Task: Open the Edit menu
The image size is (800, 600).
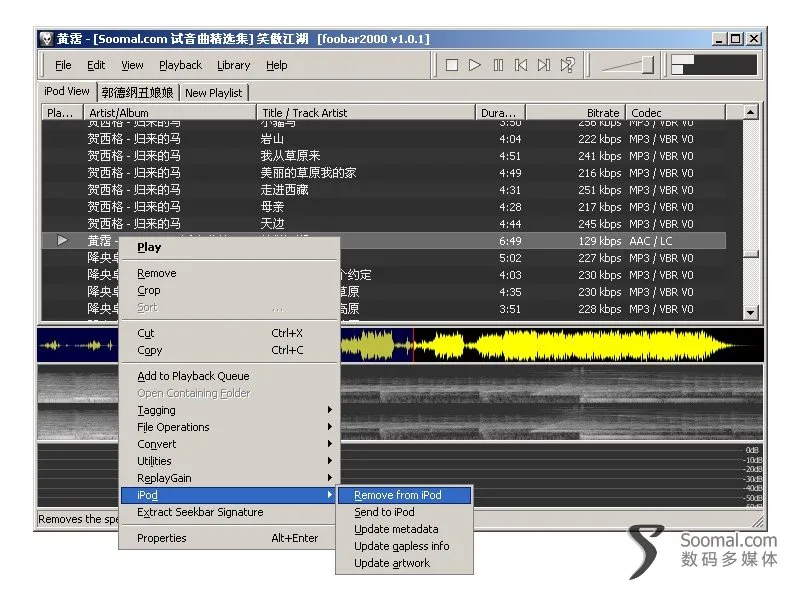Action: 96,65
